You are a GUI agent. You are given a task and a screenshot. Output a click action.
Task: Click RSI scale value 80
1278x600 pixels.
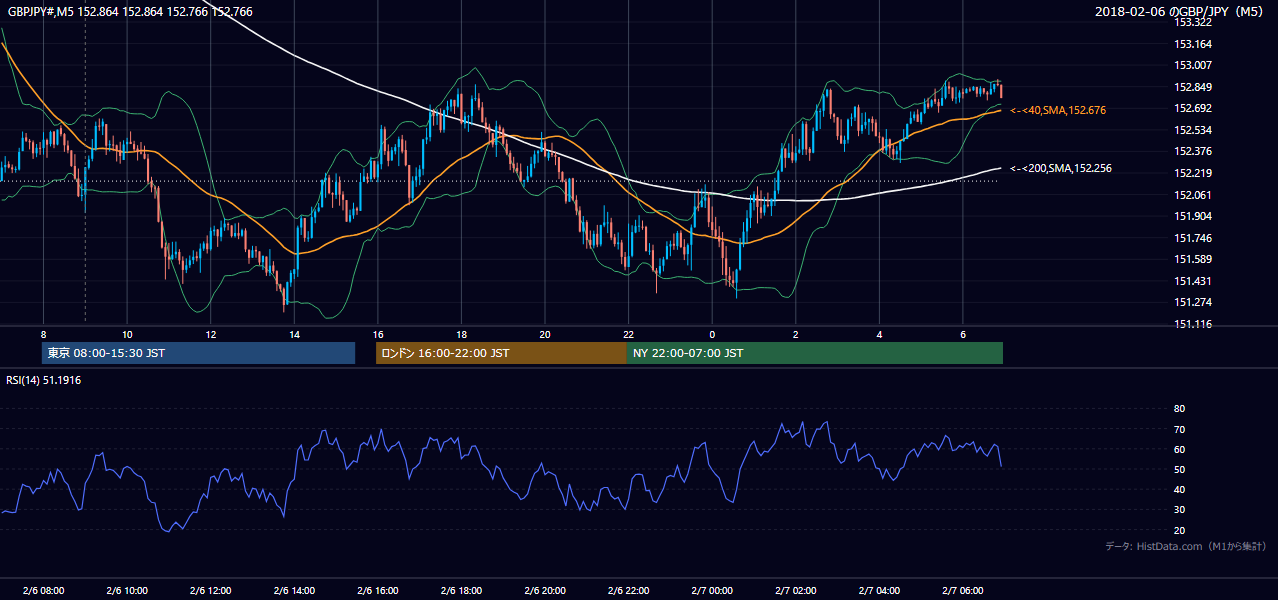coord(1180,409)
